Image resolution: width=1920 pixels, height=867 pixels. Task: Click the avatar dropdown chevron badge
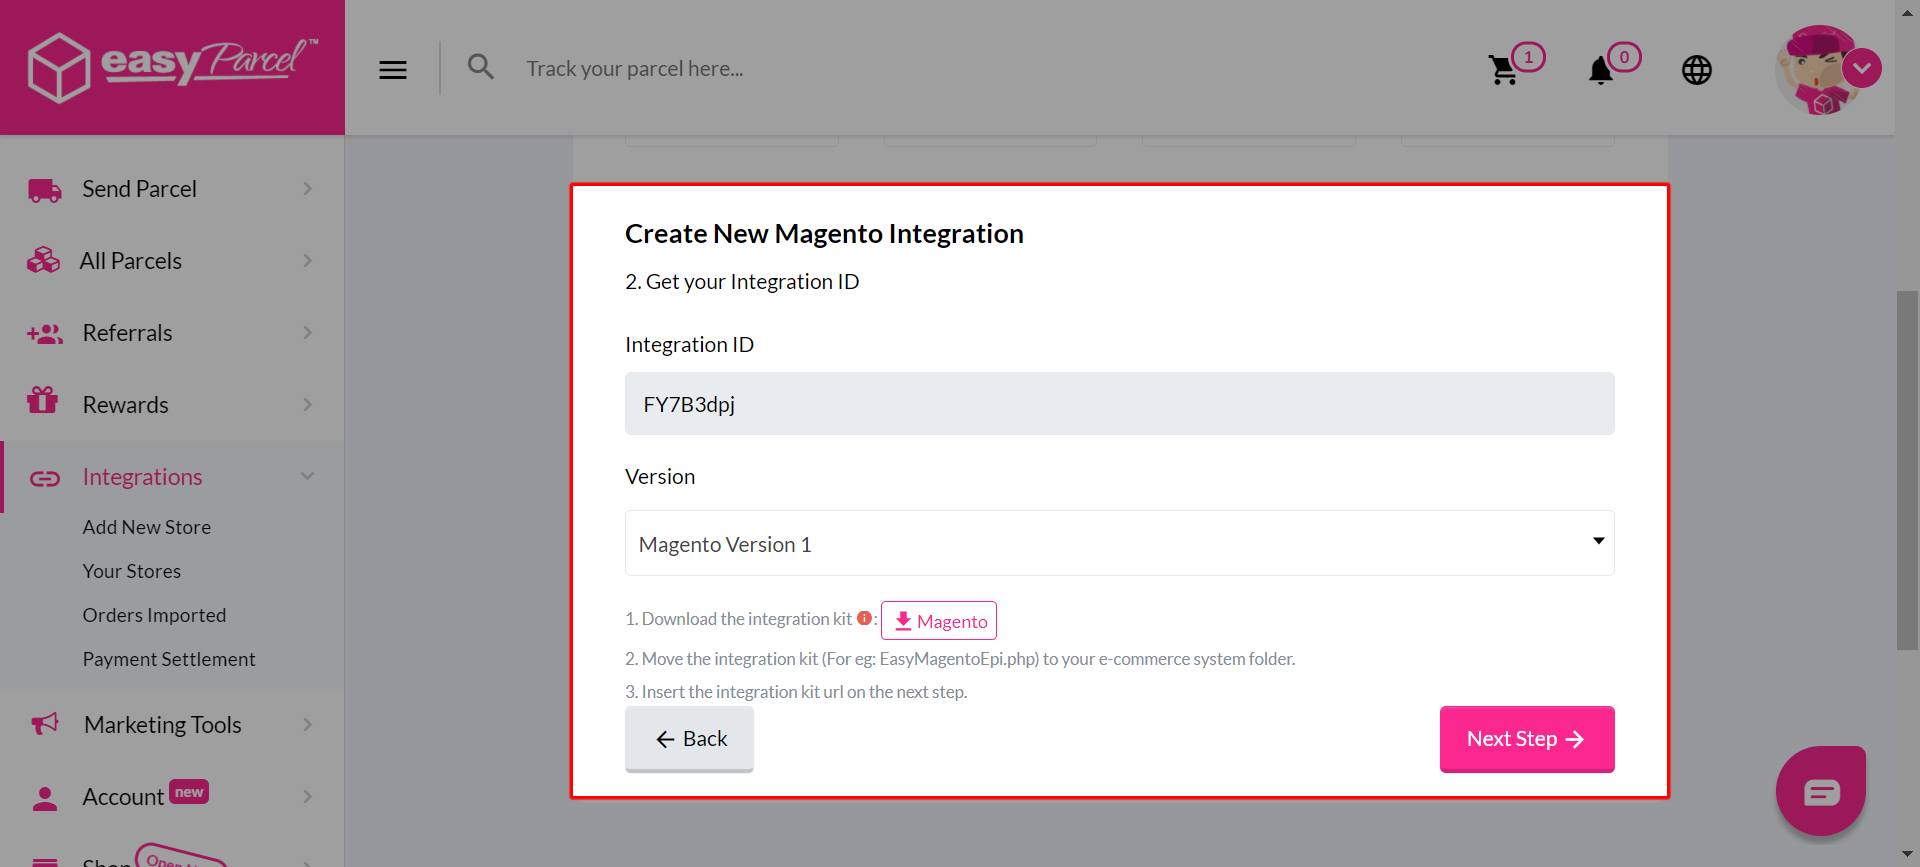(1862, 68)
